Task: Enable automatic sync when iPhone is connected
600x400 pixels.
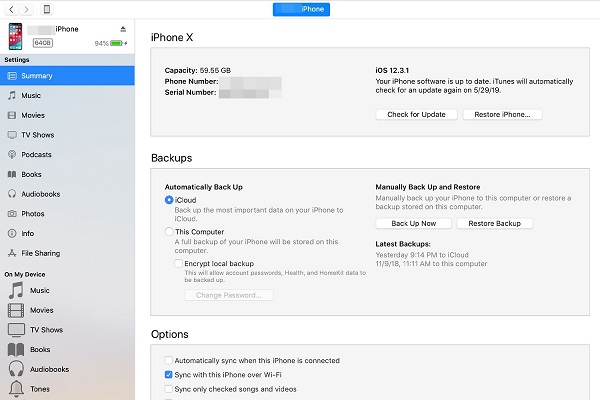Action: [x=168, y=360]
